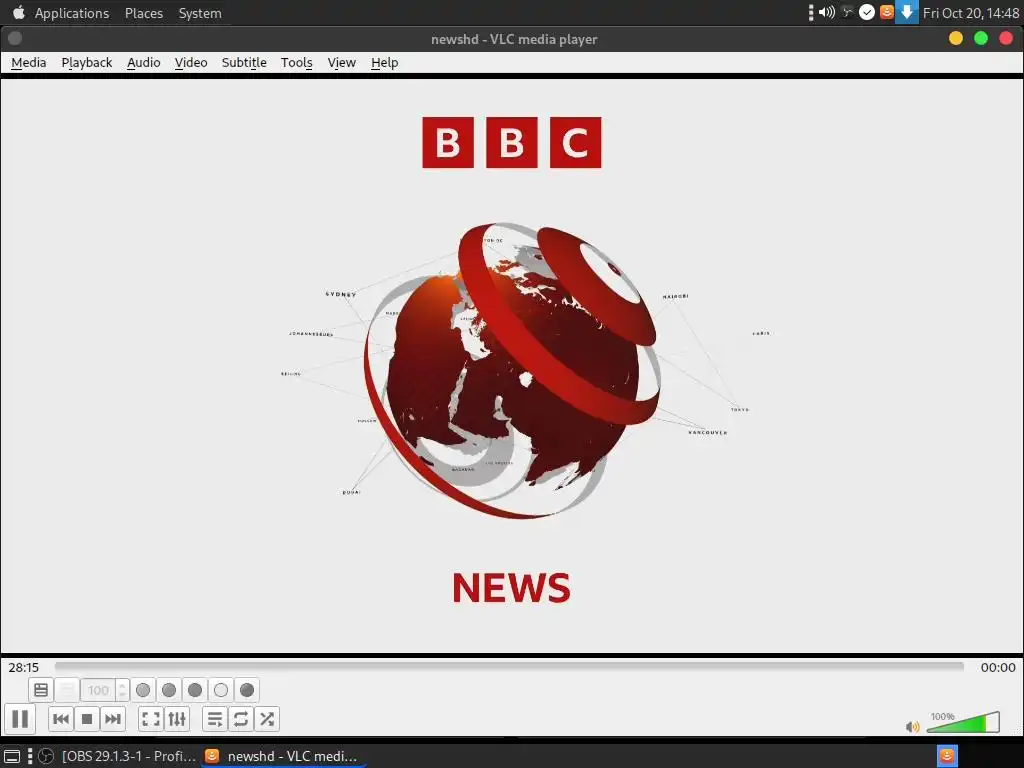Decrease teletext page number with down arrow
The height and width of the screenshot is (768, 1024).
coord(122,696)
